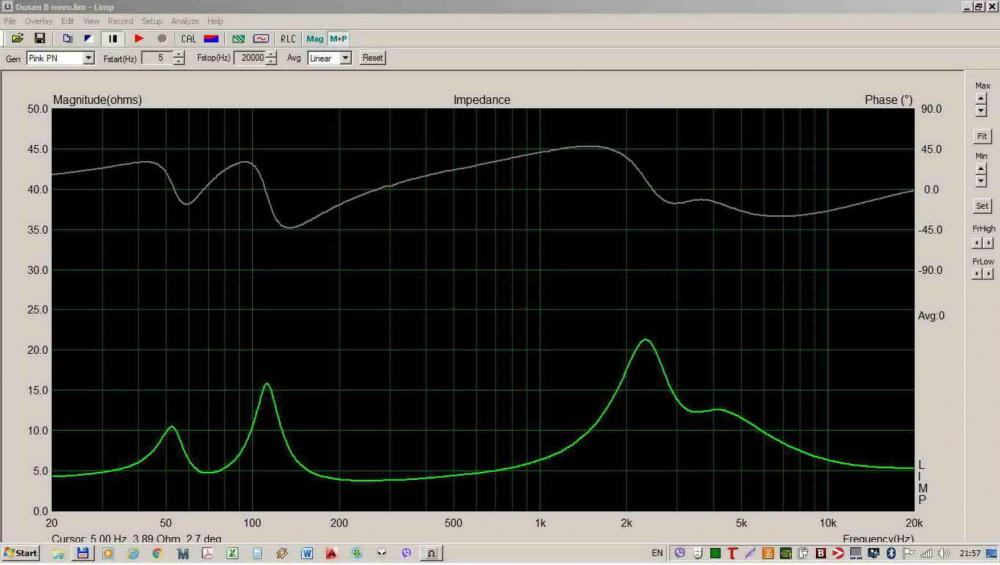Image resolution: width=1000 pixels, height=565 pixels.
Task: Stop recording with the grey circle button
Action: point(162,39)
